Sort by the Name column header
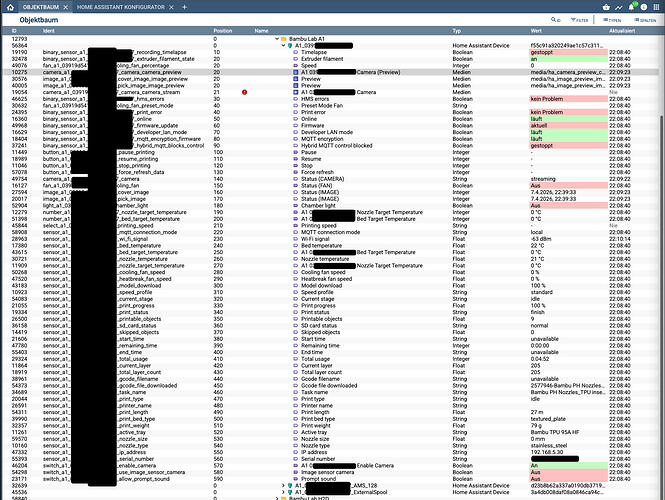Screen dimensions: 665x500 (261, 31)
